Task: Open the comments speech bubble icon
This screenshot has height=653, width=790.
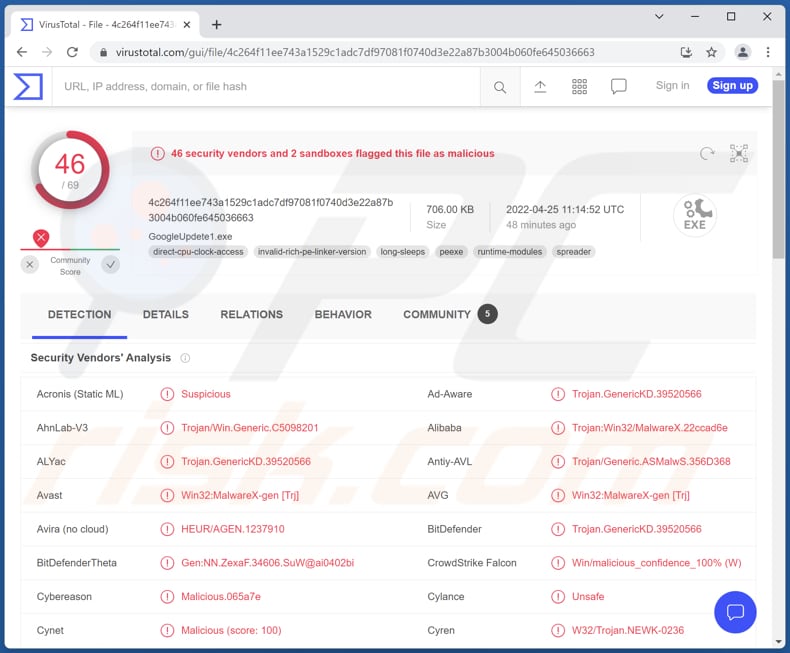Action: (619, 87)
